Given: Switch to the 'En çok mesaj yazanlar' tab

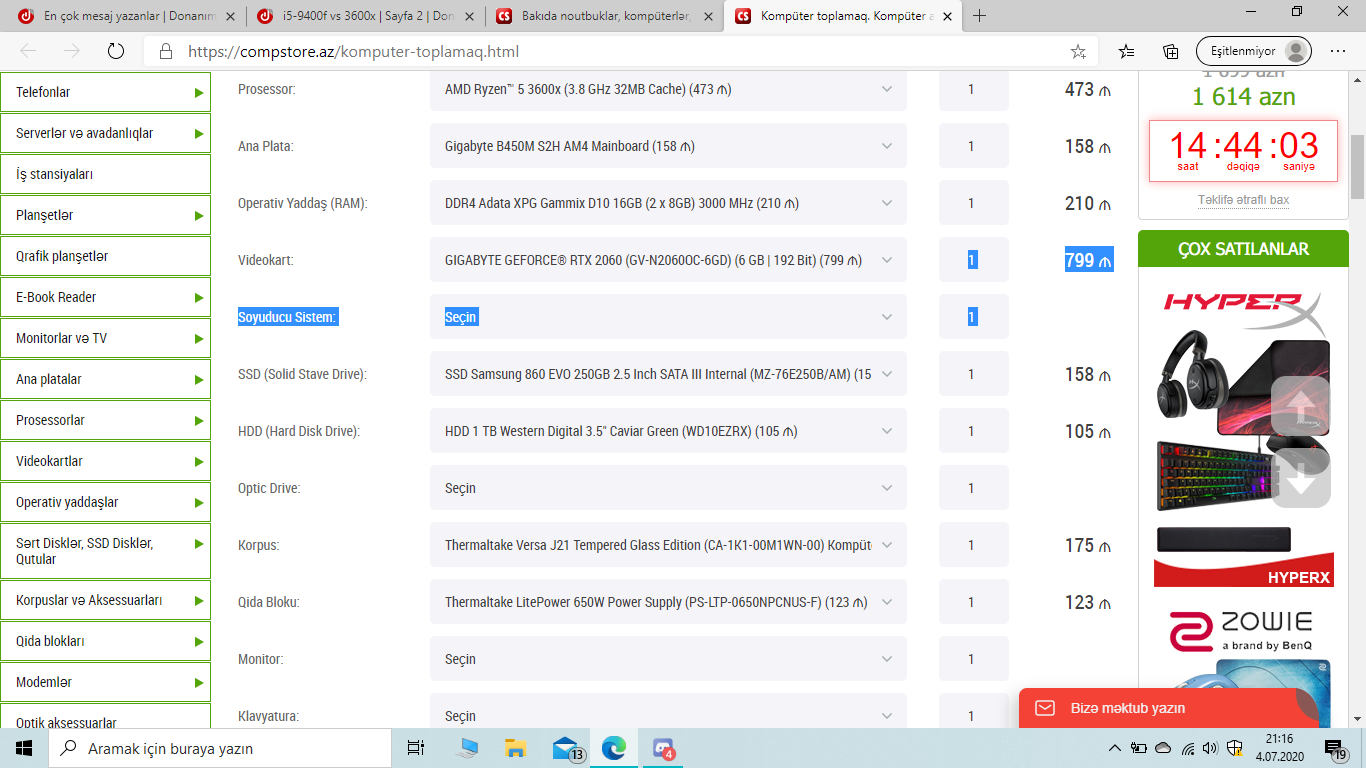Looking at the screenshot, I should coord(127,16).
